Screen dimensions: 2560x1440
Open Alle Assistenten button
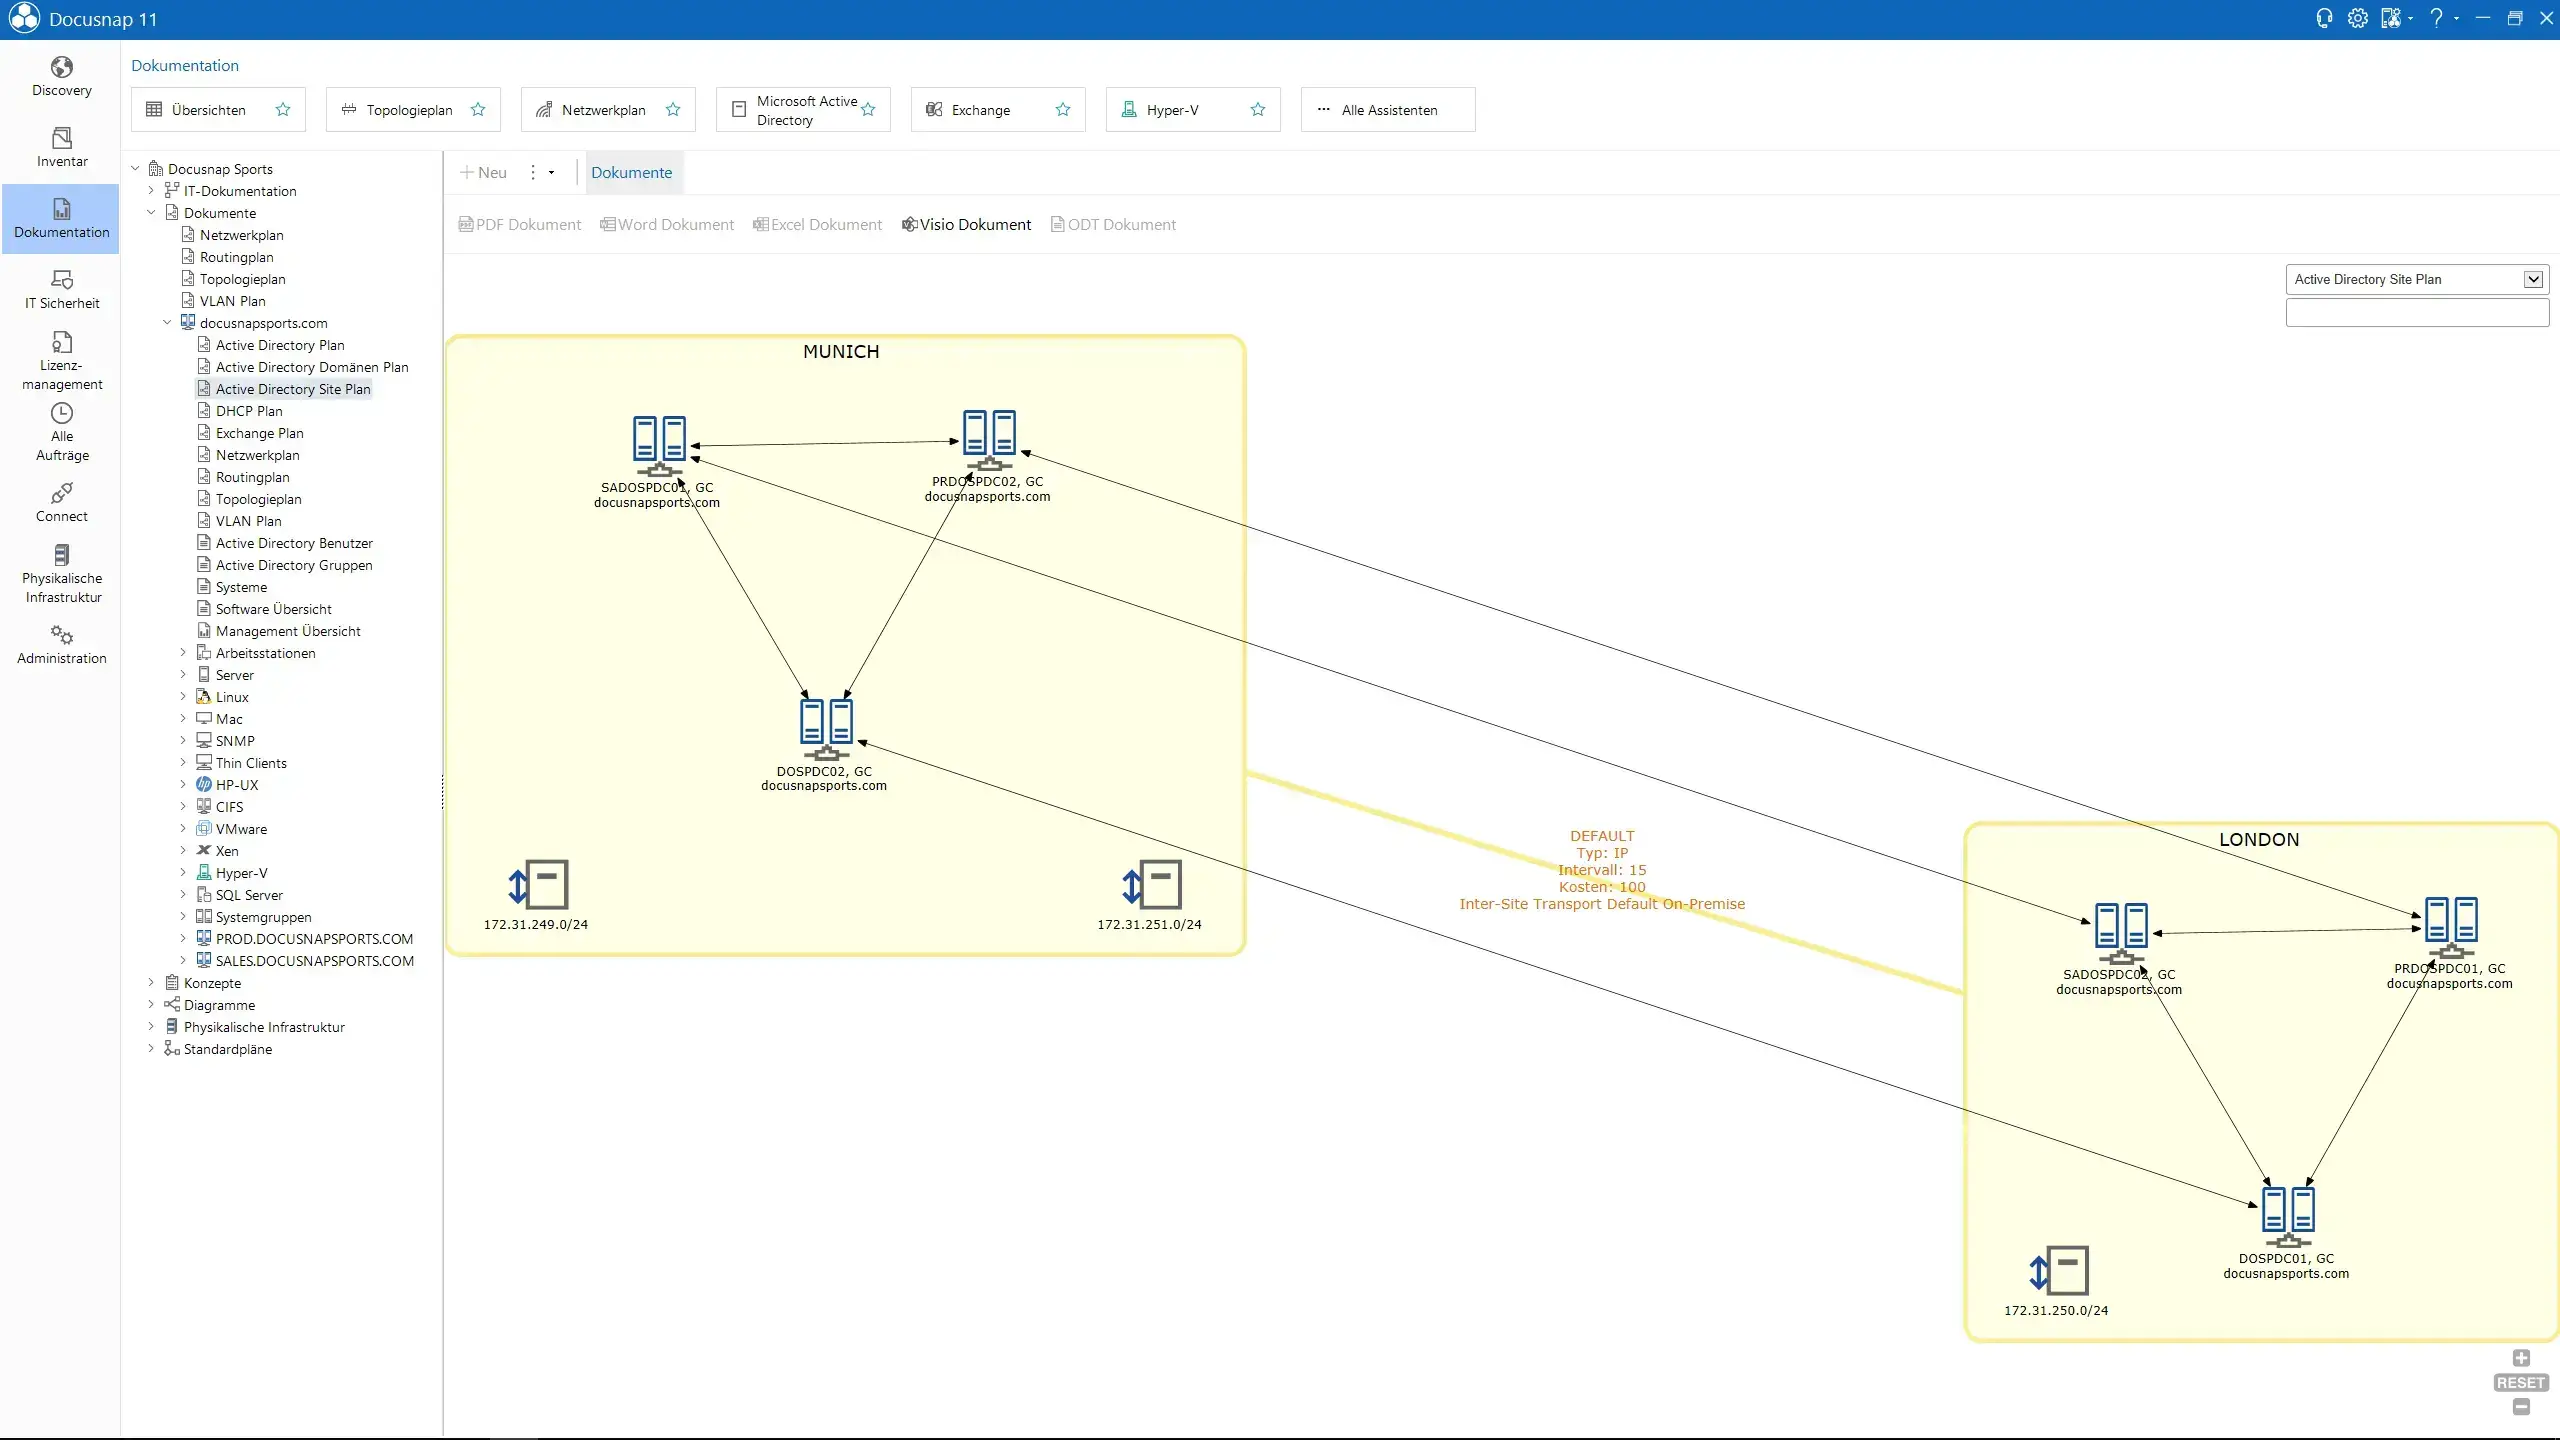tap(1388, 110)
